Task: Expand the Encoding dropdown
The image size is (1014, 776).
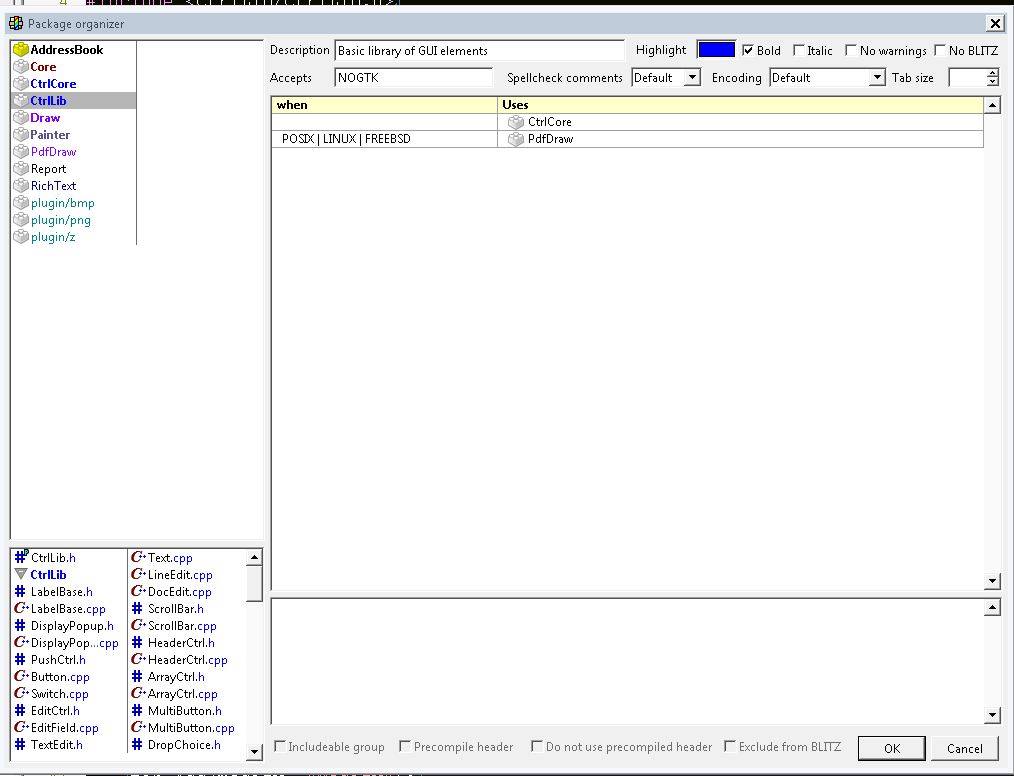Action: click(x=877, y=78)
